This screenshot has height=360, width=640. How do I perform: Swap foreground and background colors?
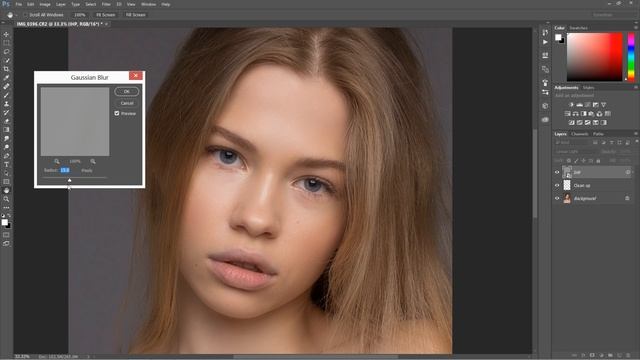tap(9, 216)
